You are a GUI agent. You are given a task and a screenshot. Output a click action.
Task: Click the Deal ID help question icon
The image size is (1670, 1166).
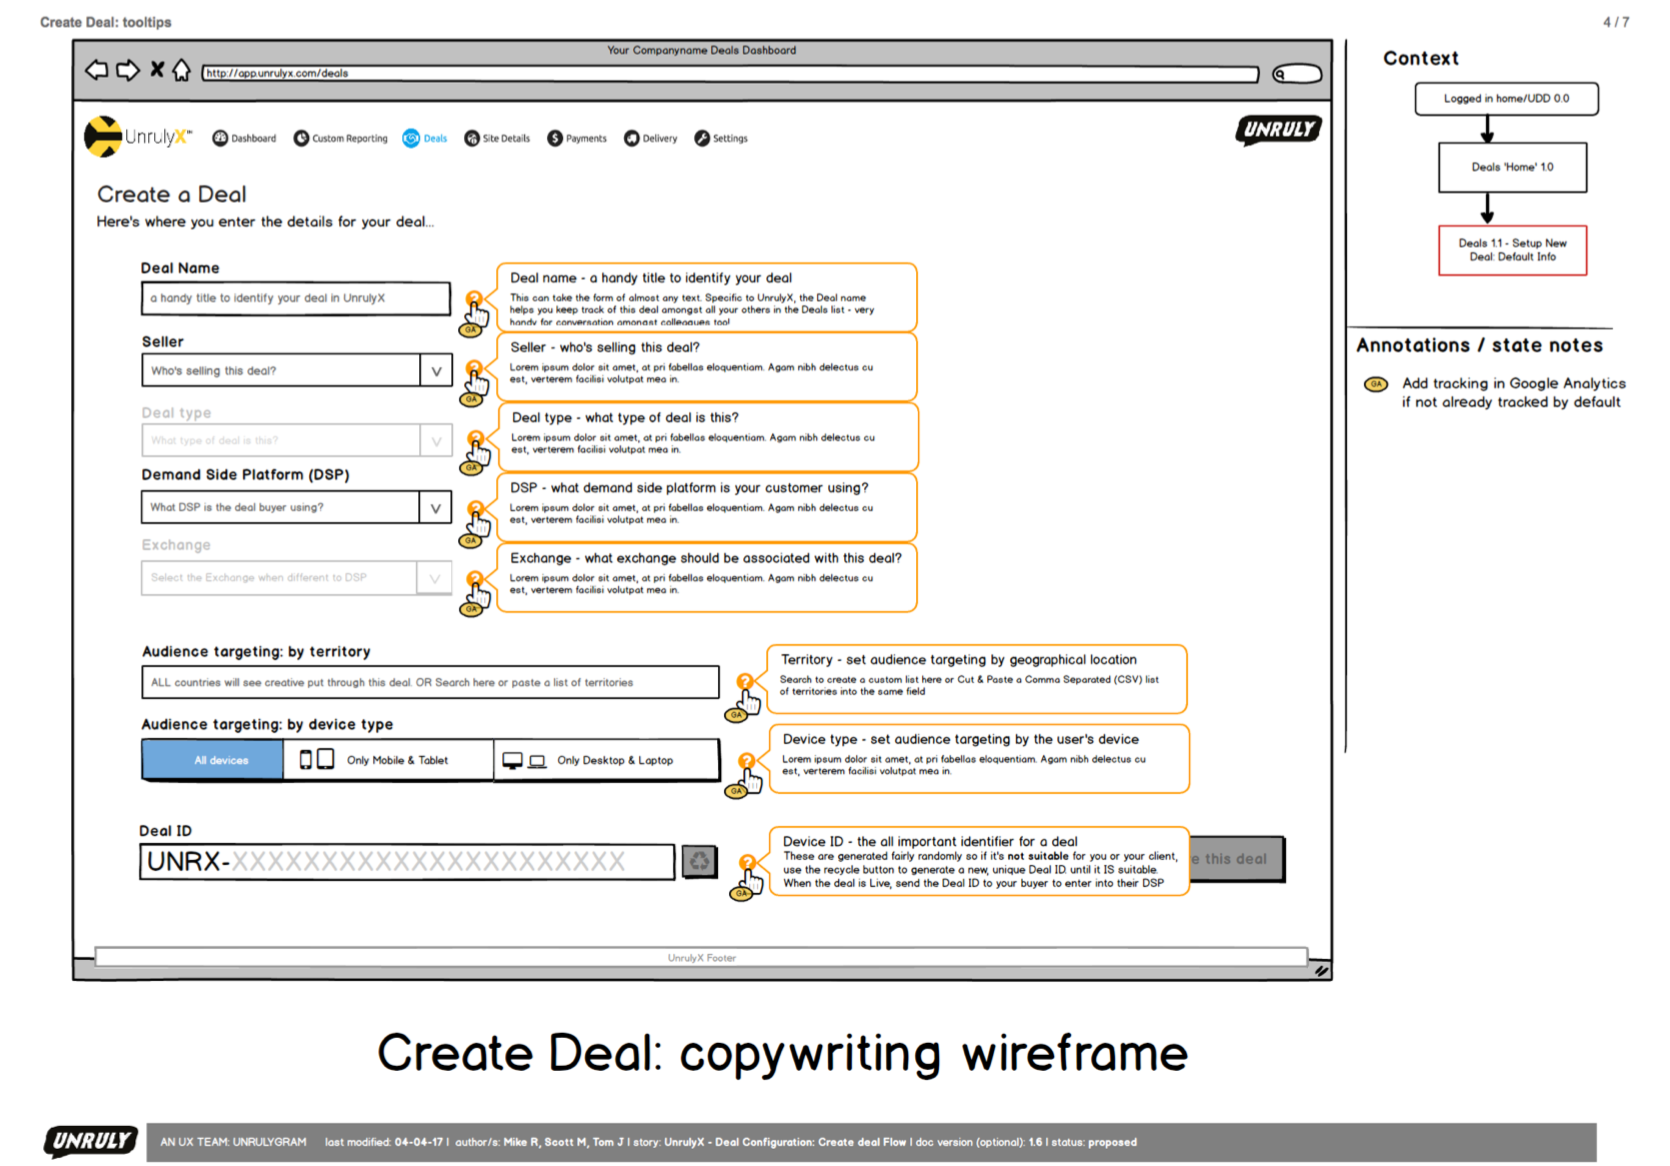click(747, 863)
